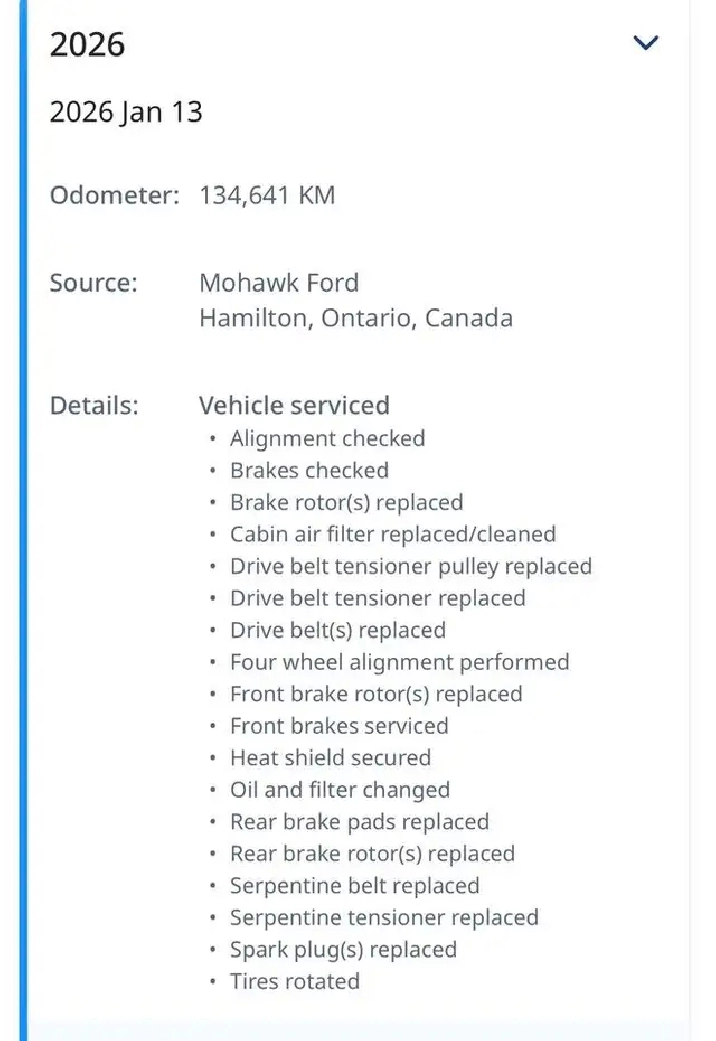Select Cabin air filter replaced/cleaned item
The width and height of the screenshot is (716, 1041).
point(393,534)
